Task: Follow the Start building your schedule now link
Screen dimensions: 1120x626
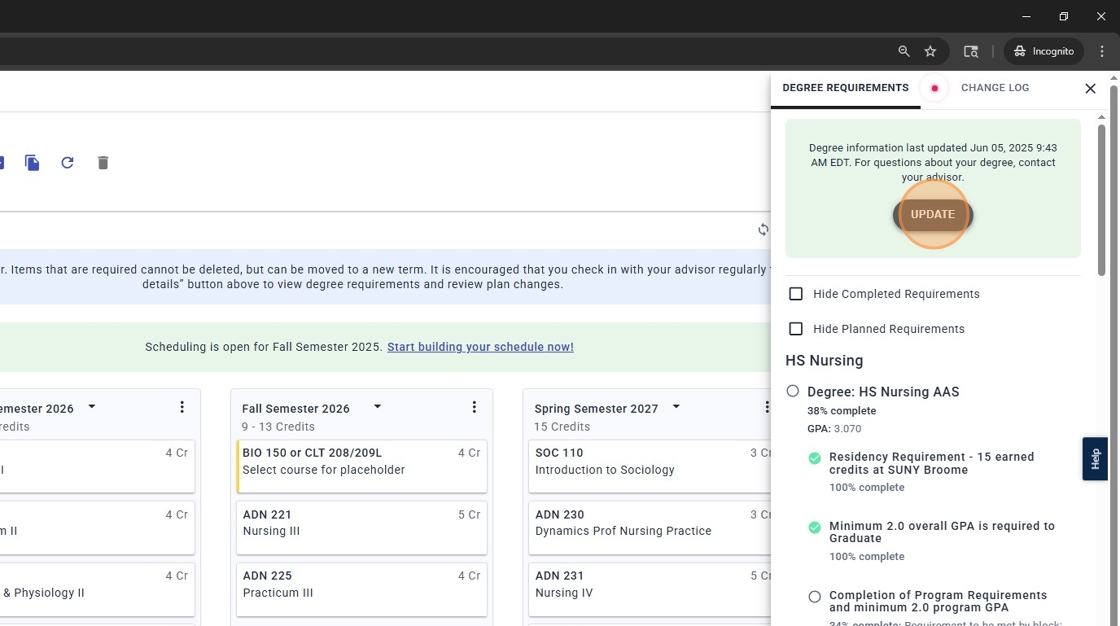Action: coord(480,346)
